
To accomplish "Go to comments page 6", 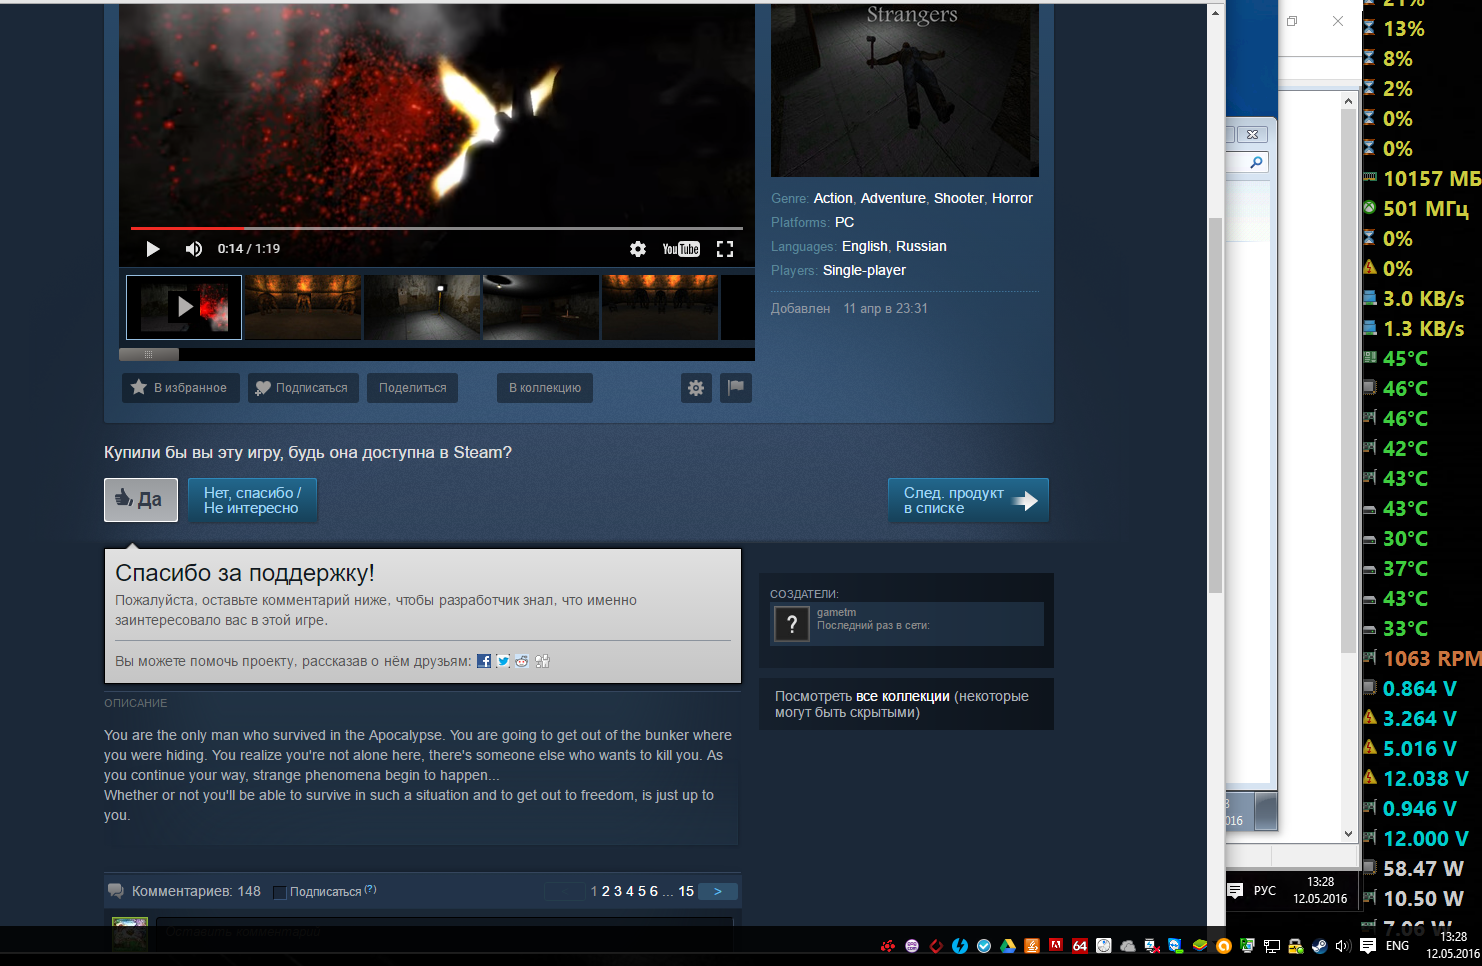I will tap(654, 891).
